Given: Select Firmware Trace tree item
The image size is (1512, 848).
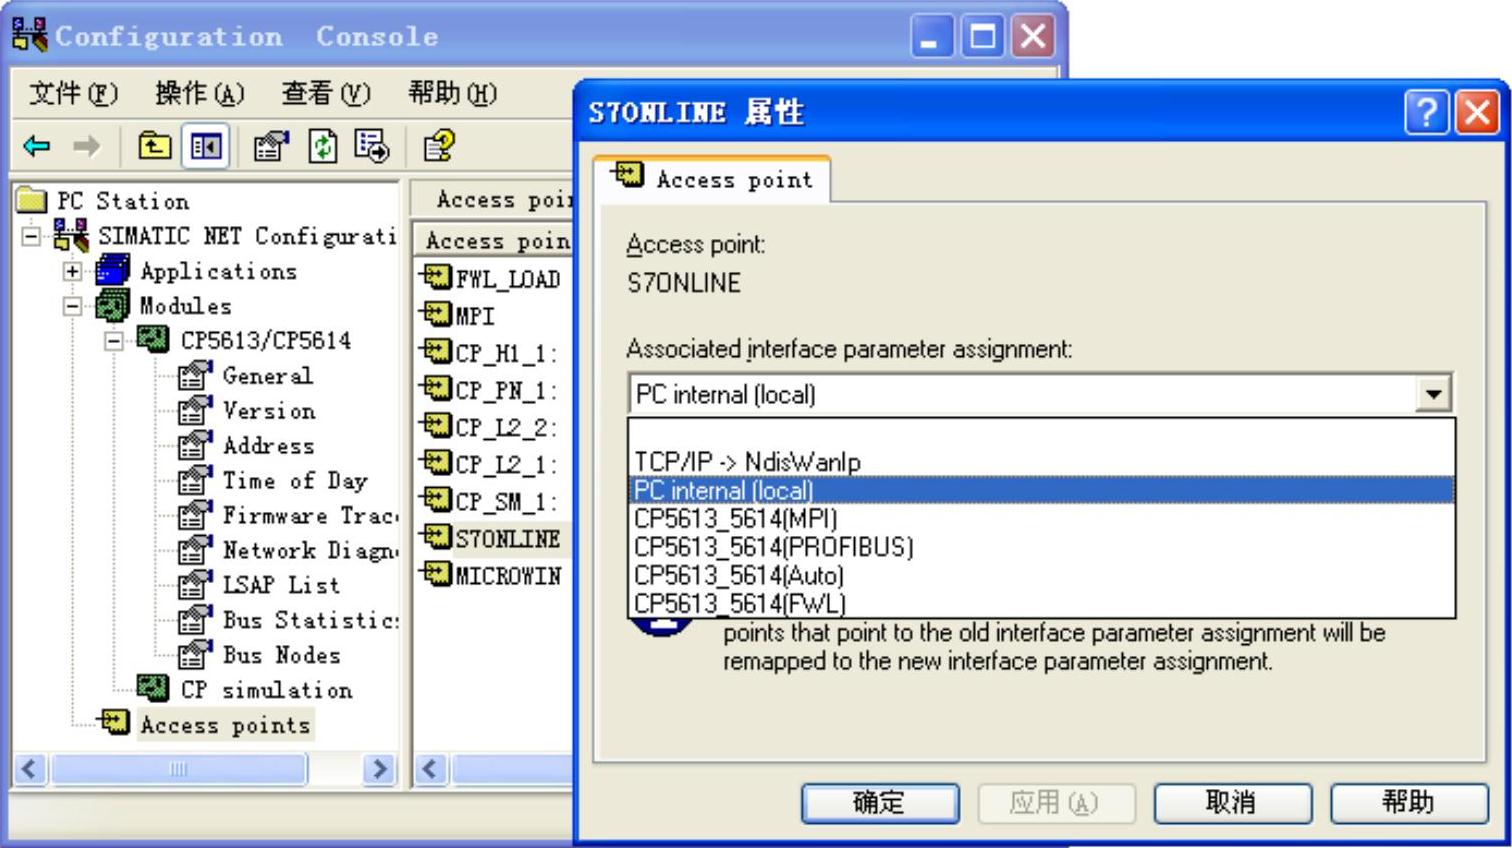Looking at the screenshot, I should point(309,516).
